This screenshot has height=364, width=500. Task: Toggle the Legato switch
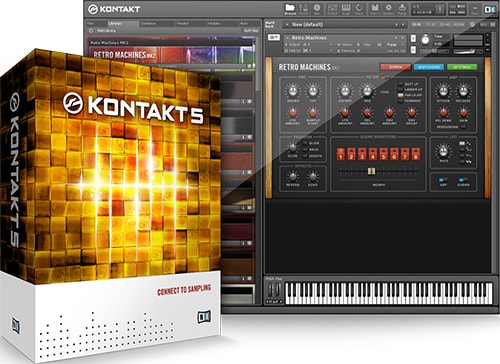305,156
